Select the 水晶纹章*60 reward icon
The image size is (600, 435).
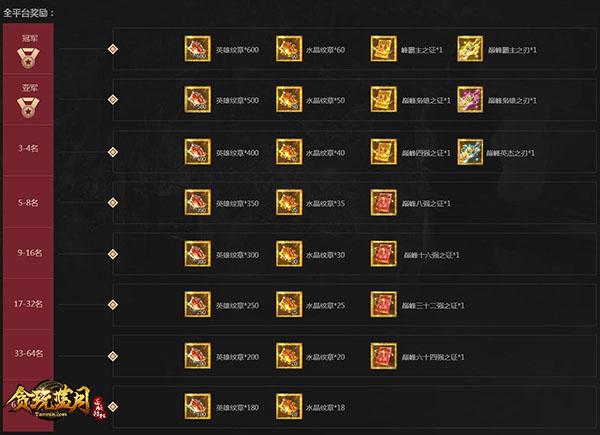point(289,49)
